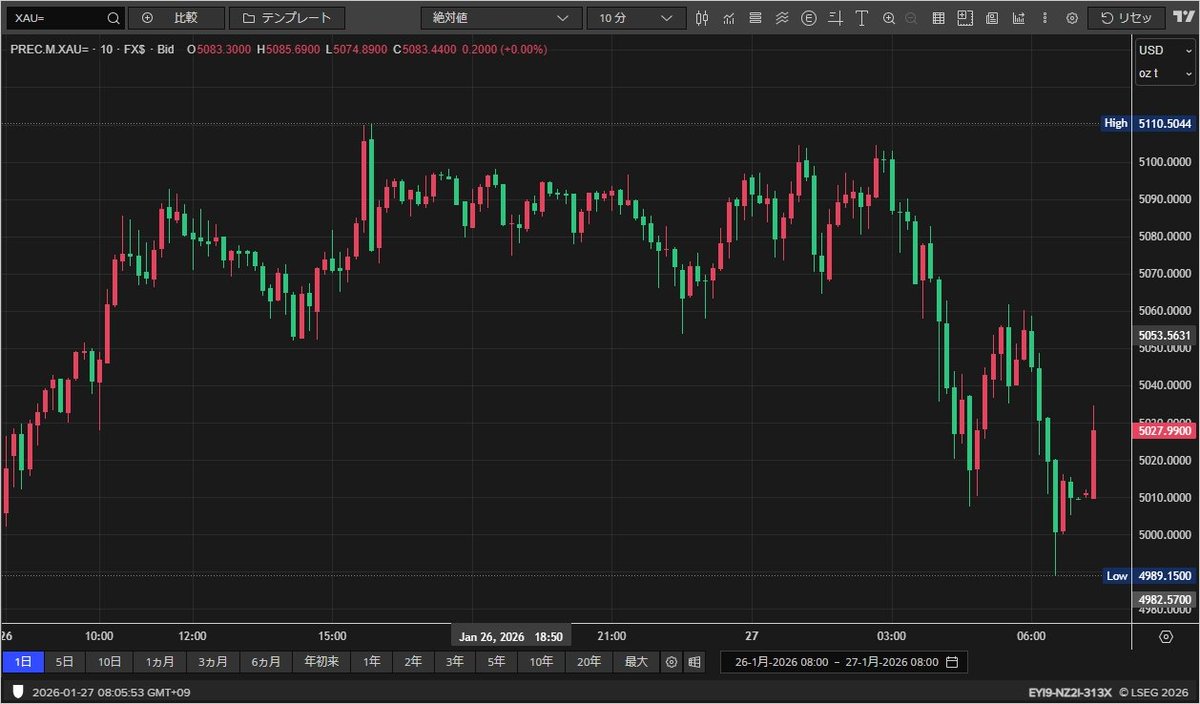Select the 5年 period tab
This screenshot has width=1200, height=704.
pos(497,662)
